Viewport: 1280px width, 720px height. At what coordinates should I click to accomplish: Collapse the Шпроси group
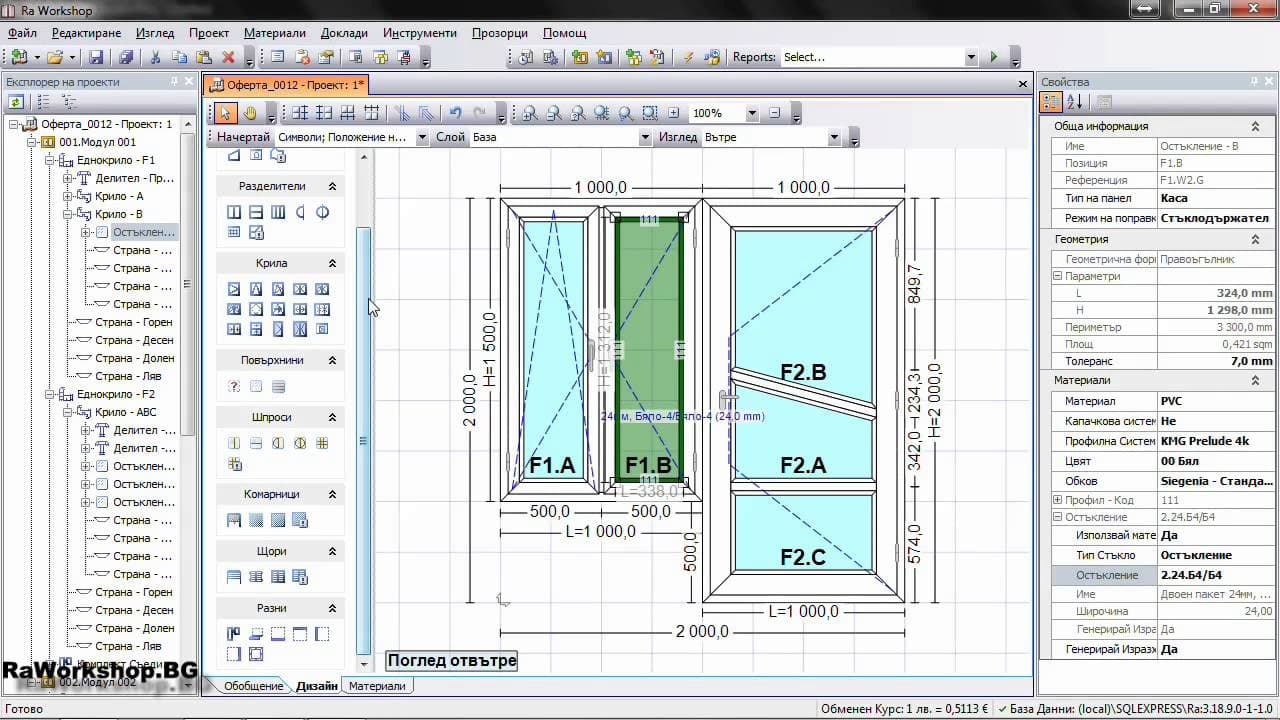click(332, 417)
